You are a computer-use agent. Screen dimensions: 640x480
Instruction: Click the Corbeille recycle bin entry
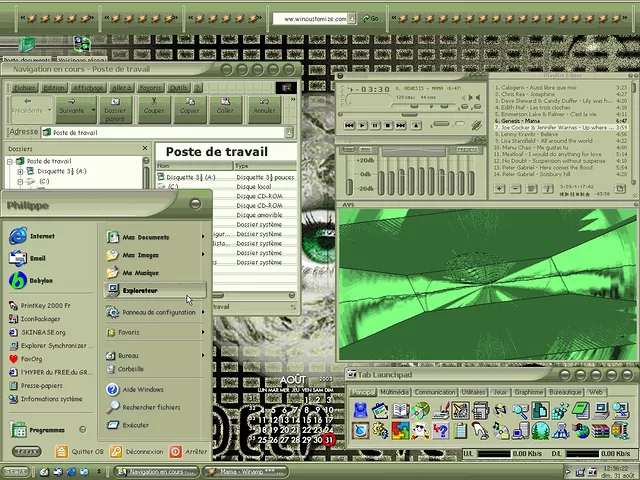(x=132, y=369)
